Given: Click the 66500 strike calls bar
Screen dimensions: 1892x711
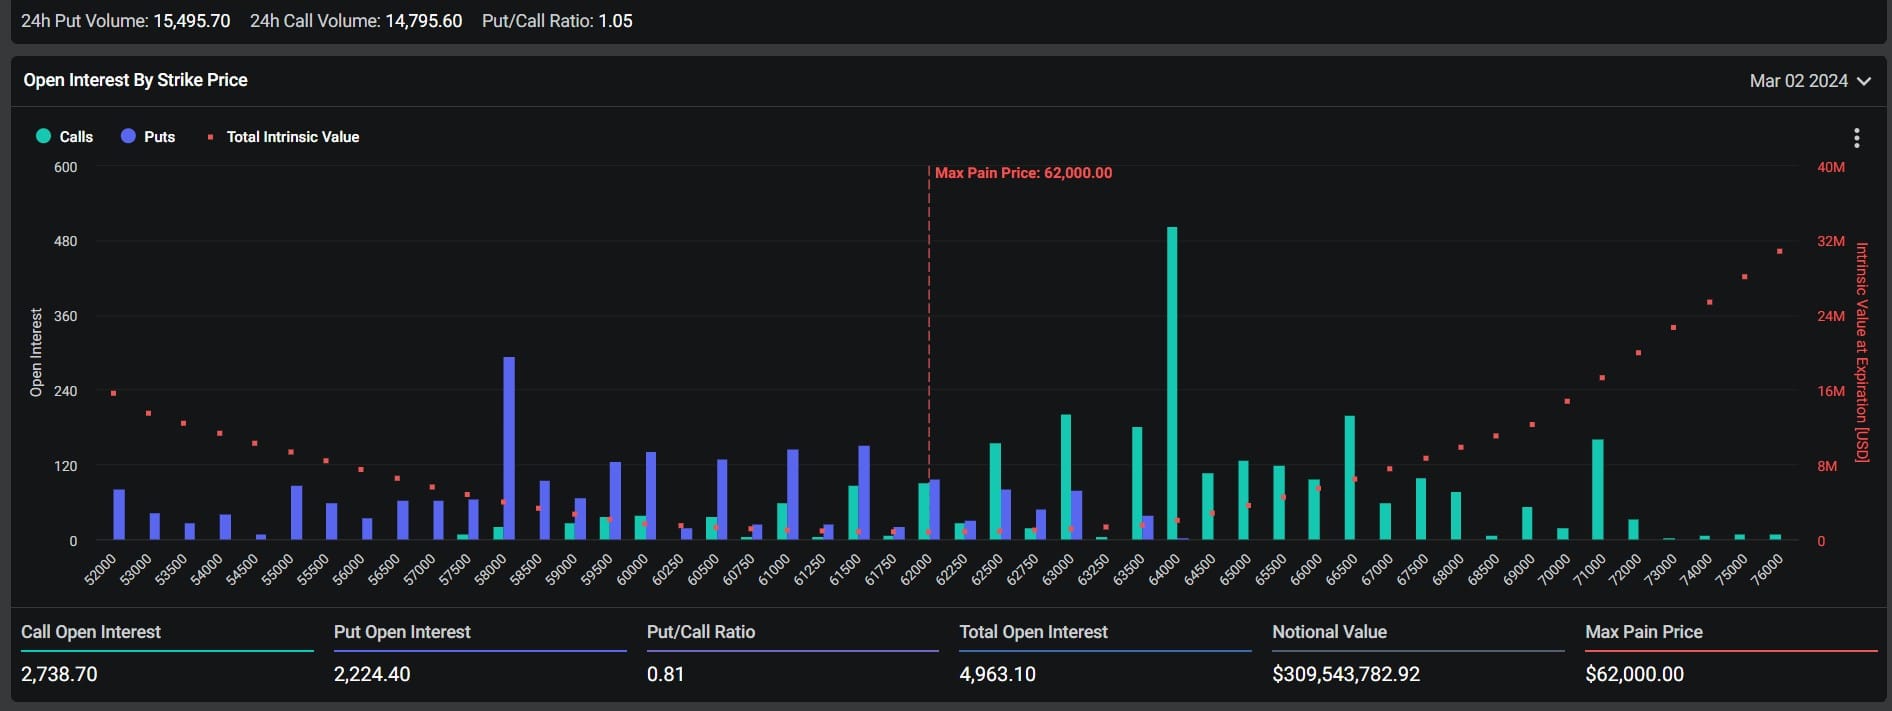Looking at the screenshot, I should point(1350,478).
